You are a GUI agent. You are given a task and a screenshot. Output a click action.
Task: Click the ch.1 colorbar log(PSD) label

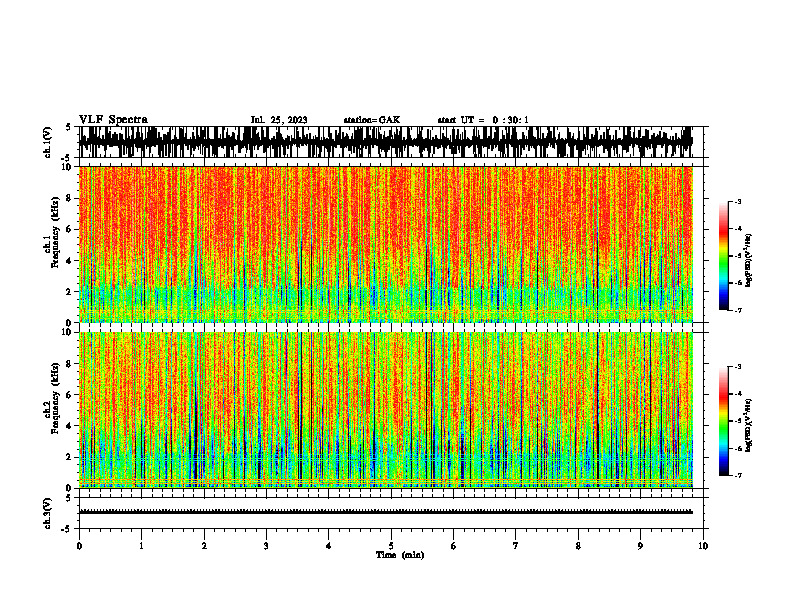pyautogui.click(x=749, y=261)
